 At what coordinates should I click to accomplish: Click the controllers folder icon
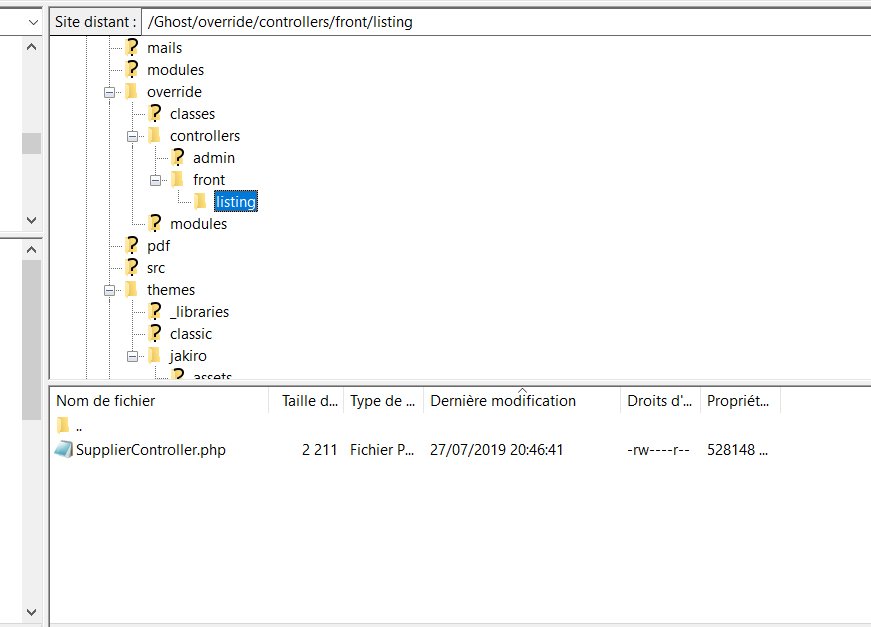155,135
